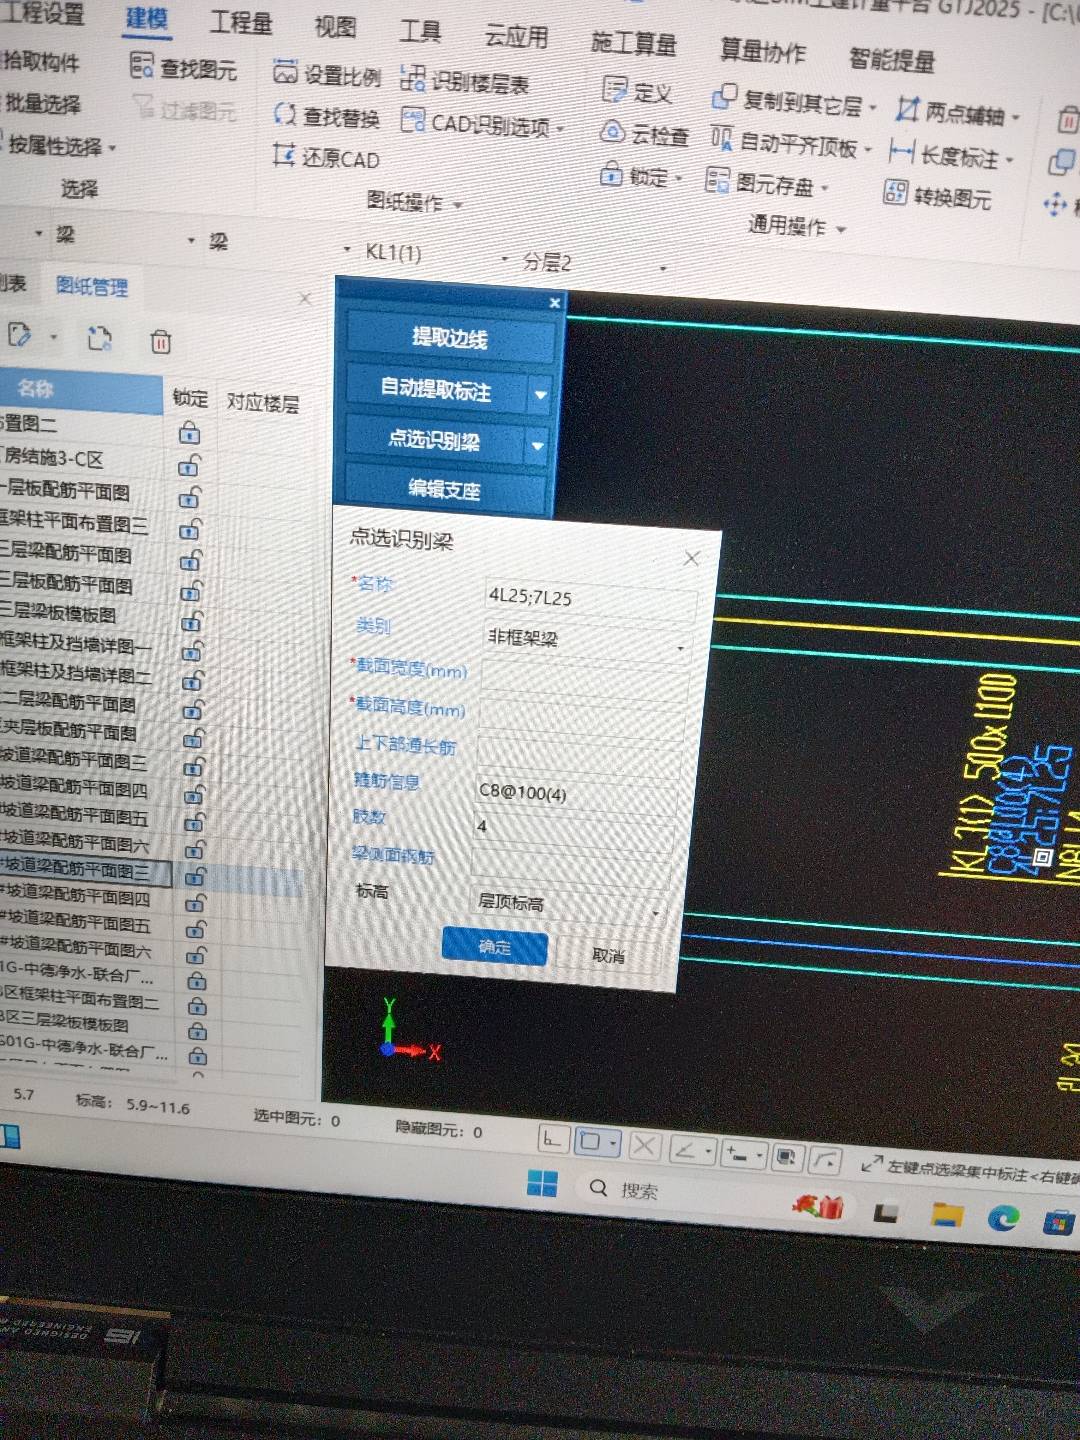Click 取消 in the 点选识别梁 dialog
Screen dimensions: 1080x1440
tap(608, 956)
